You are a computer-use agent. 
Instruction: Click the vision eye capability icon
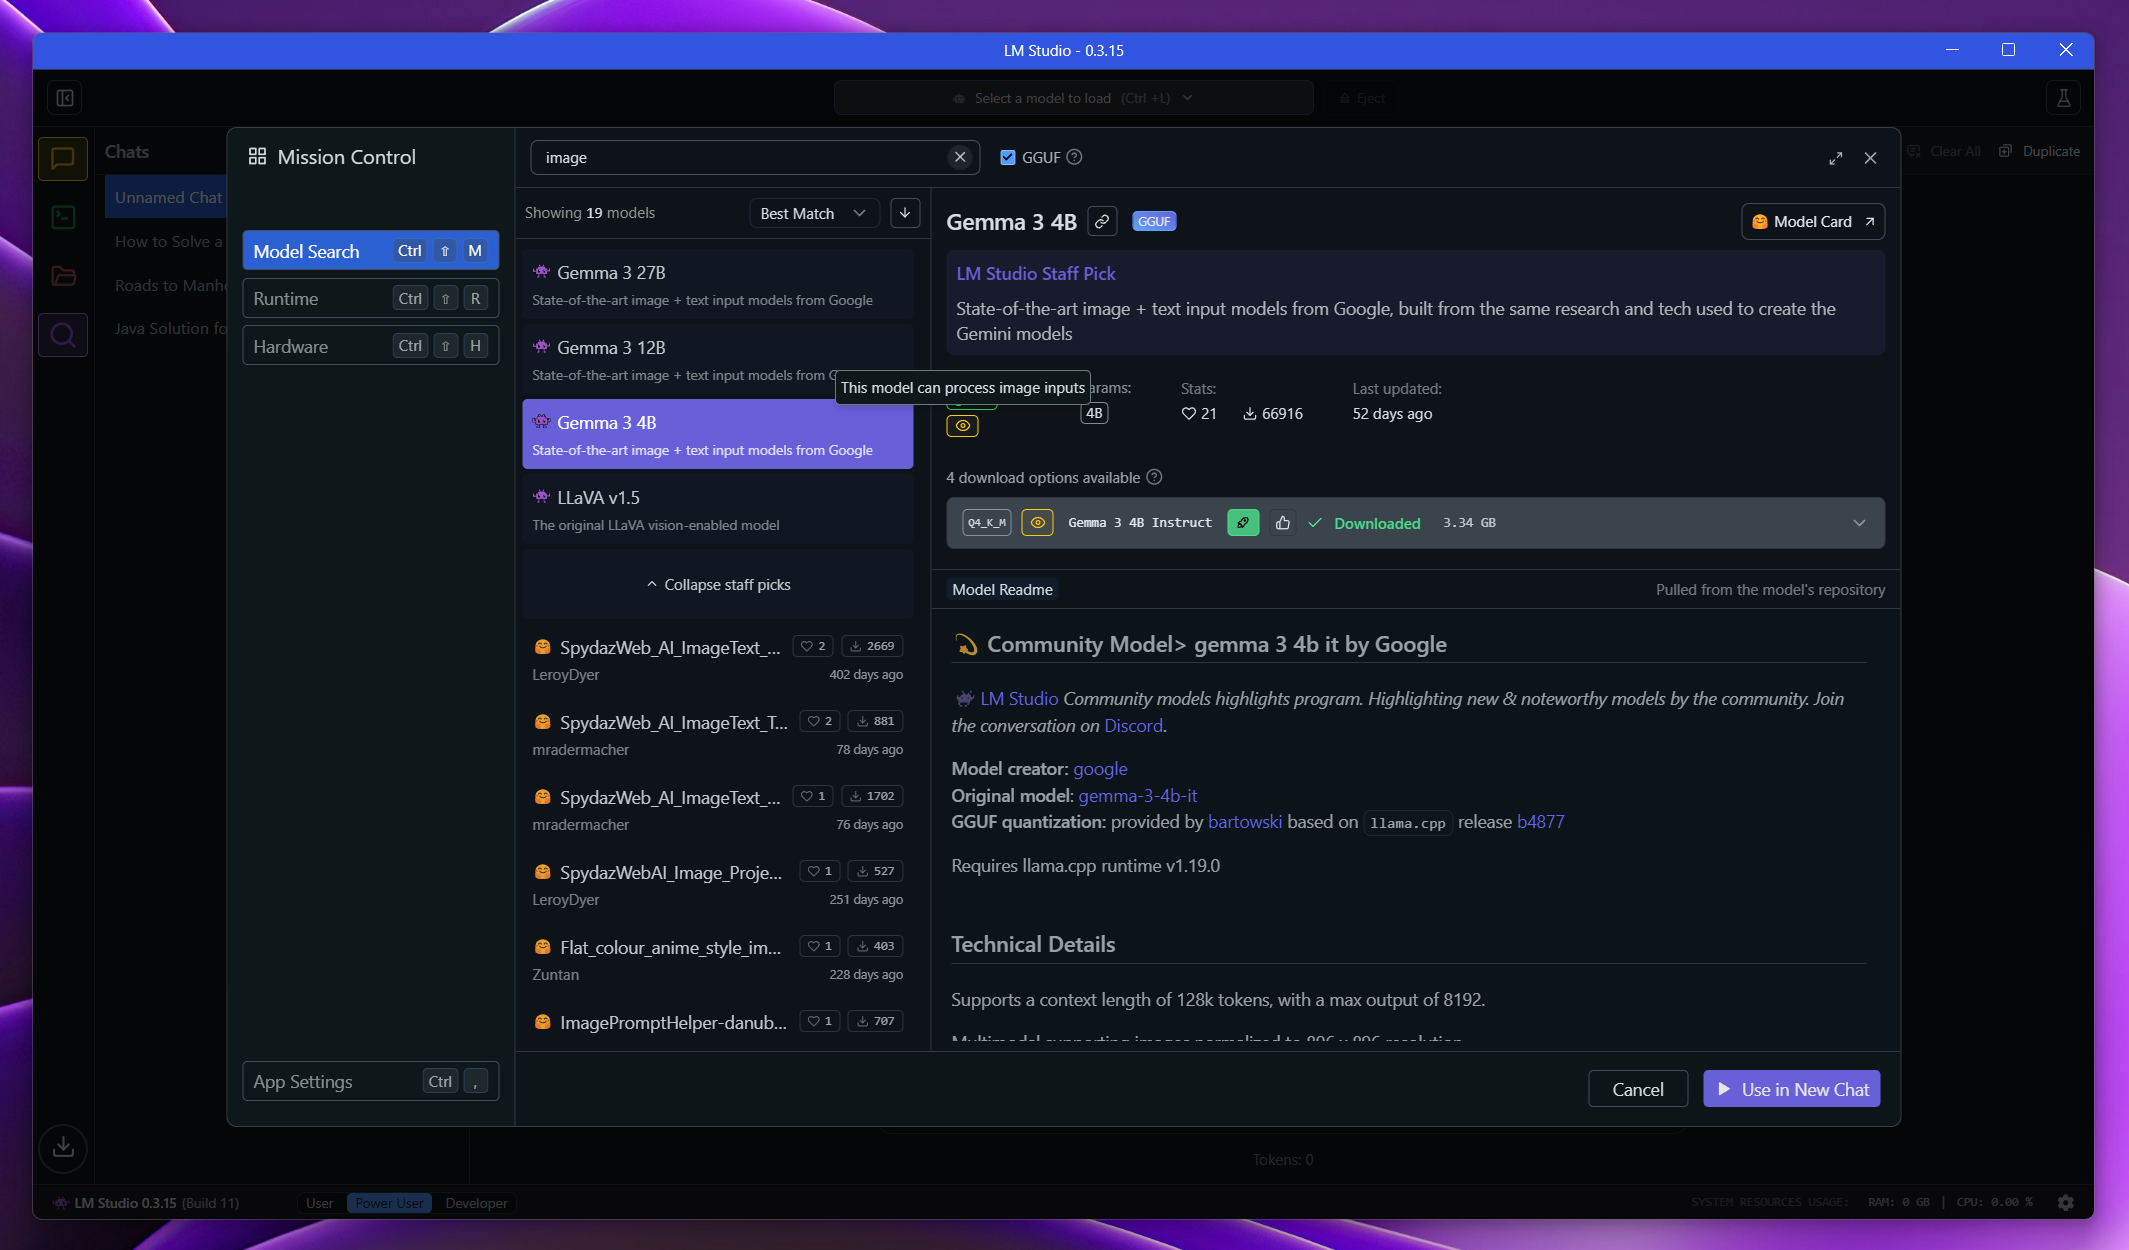tap(963, 426)
